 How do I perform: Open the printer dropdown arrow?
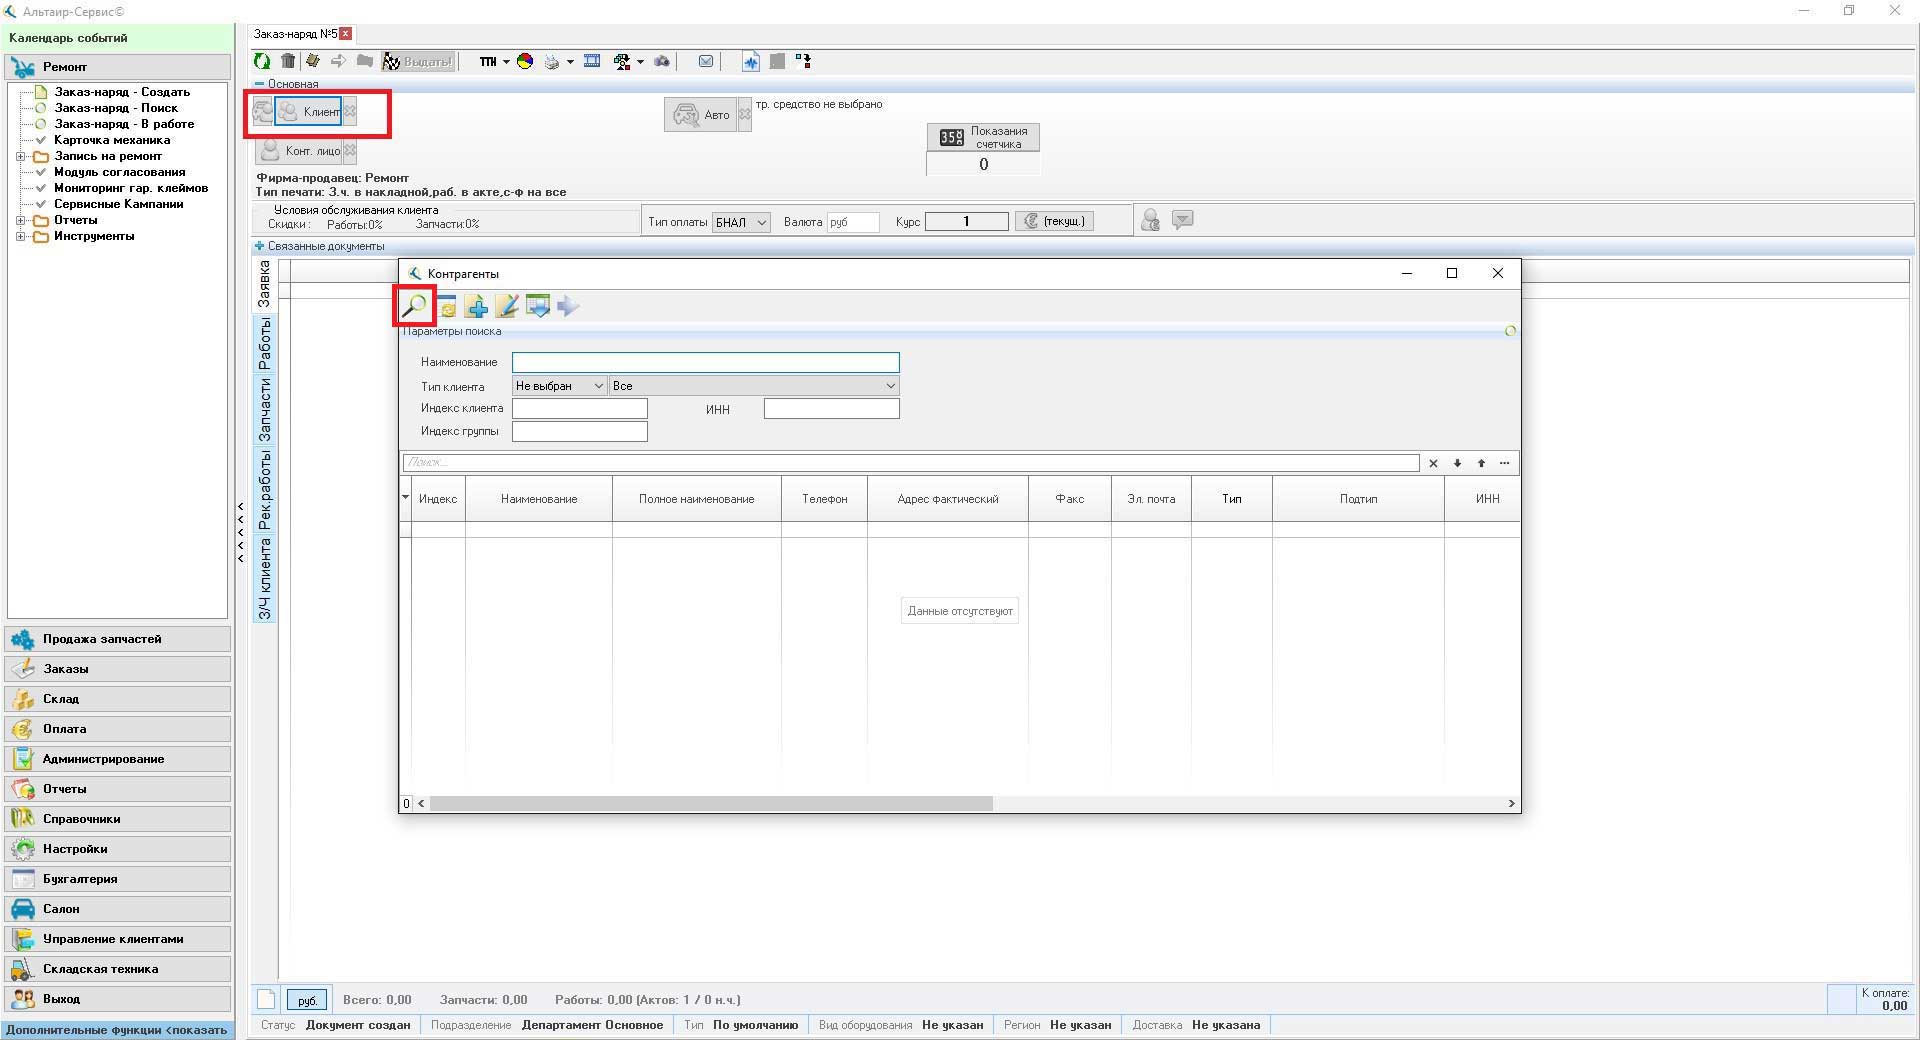(570, 62)
